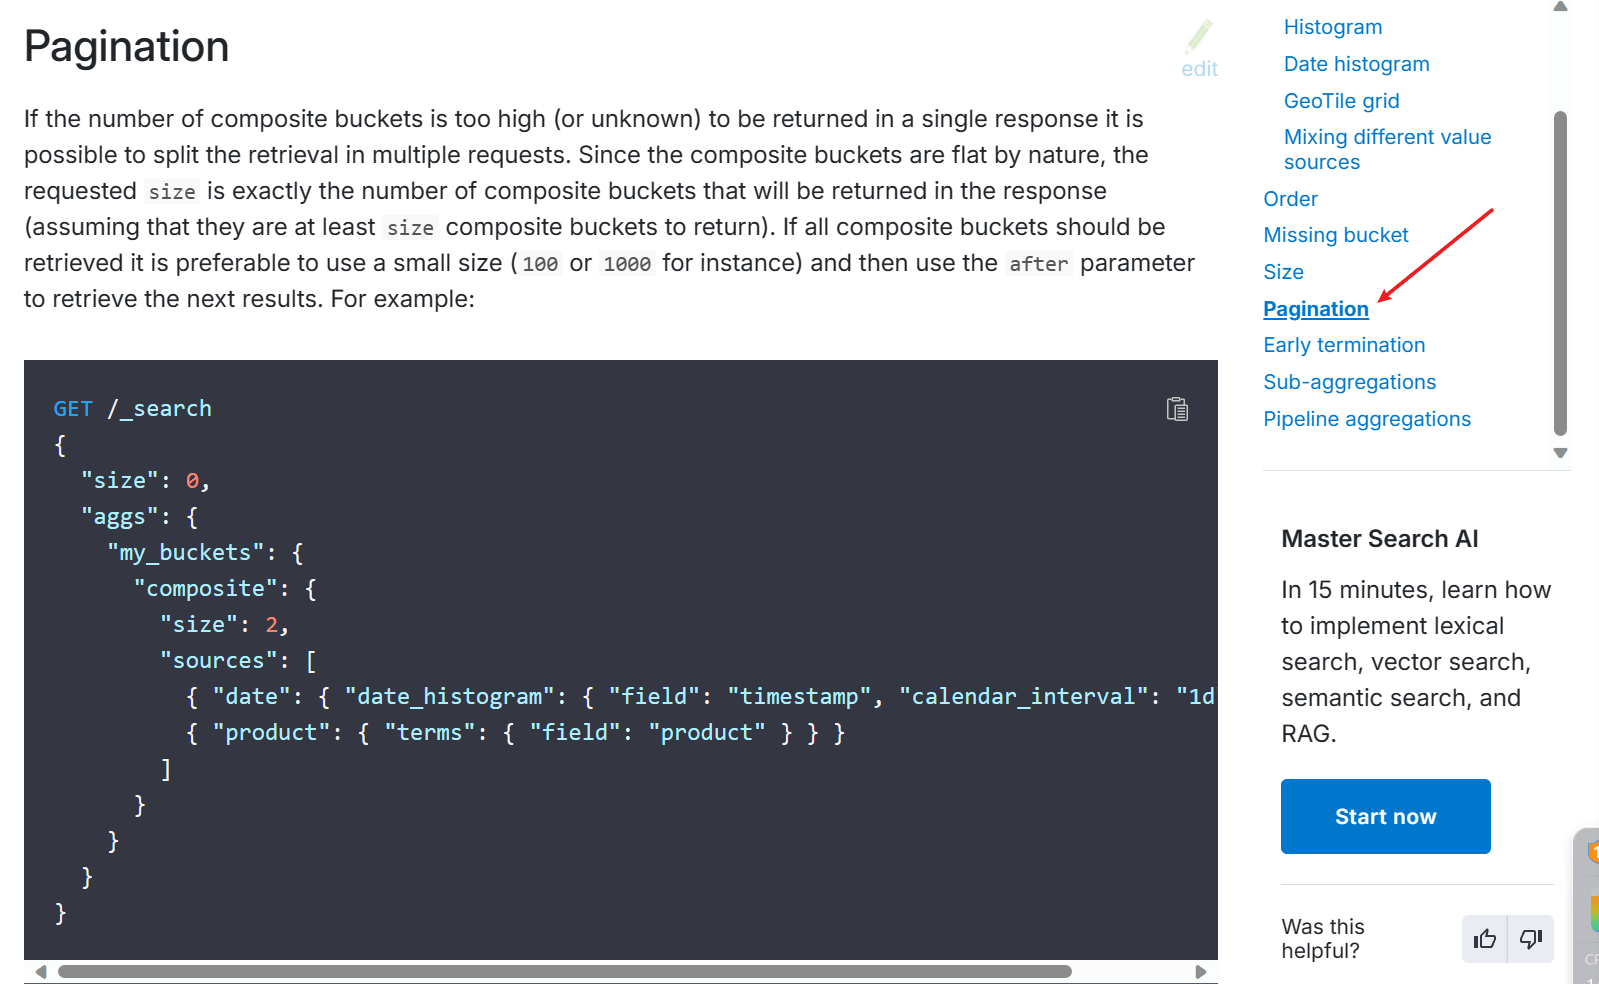Open Missing bucket section
Image resolution: width=1599 pixels, height=984 pixels.
pyautogui.click(x=1335, y=235)
